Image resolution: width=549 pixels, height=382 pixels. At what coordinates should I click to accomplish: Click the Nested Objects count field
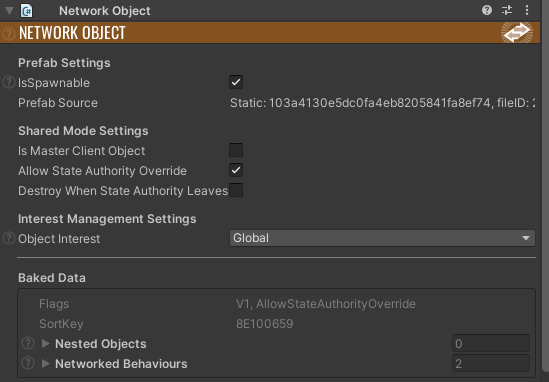pyautogui.click(x=491, y=343)
